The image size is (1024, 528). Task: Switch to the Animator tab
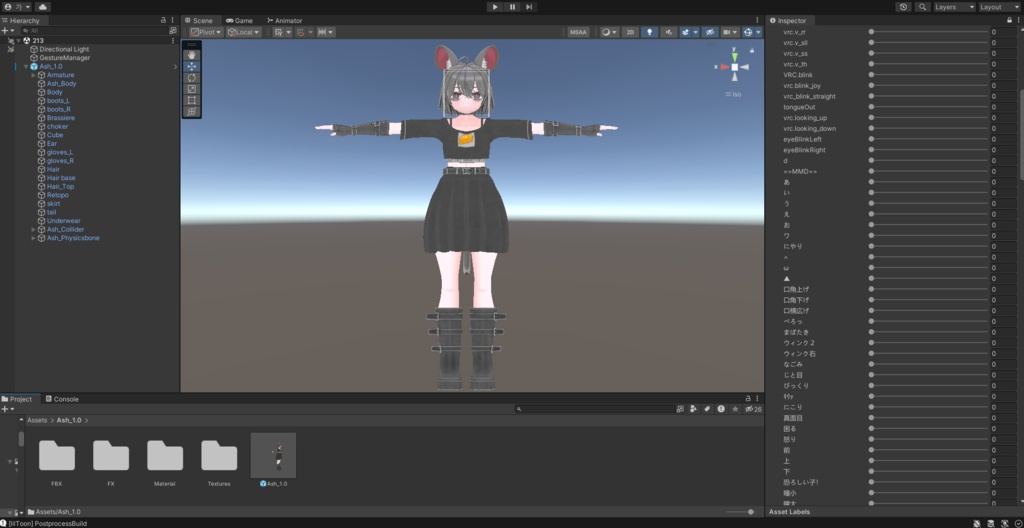(x=283, y=20)
